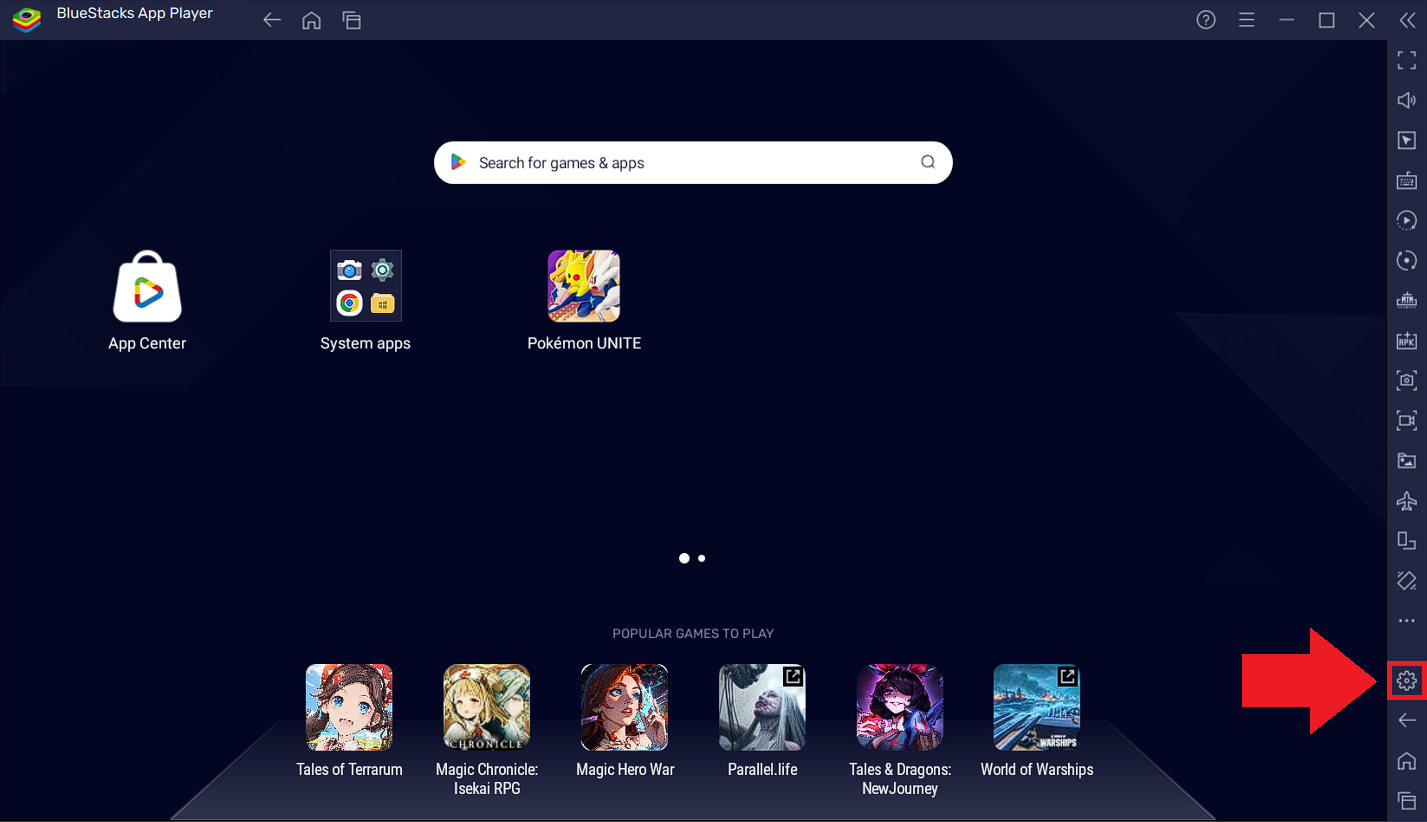Open more options three dots
Screen dimensions: 1427x822
1406,621
